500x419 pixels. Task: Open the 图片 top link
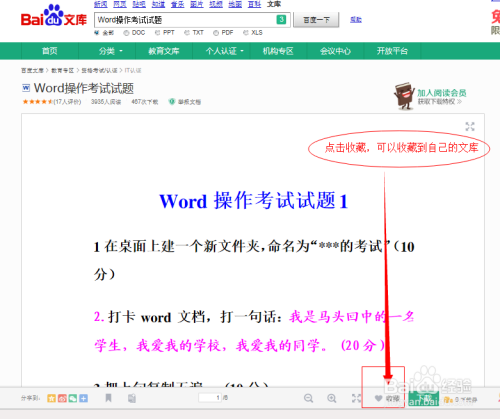197,4
